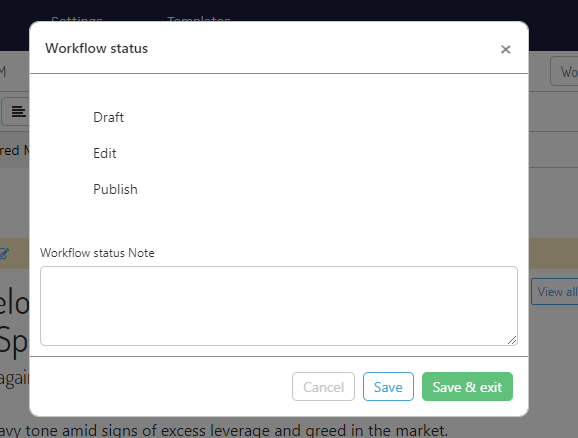Click the Workflow status Note label
The width and height of the screenshot is (578, 438).
point(97,253)
